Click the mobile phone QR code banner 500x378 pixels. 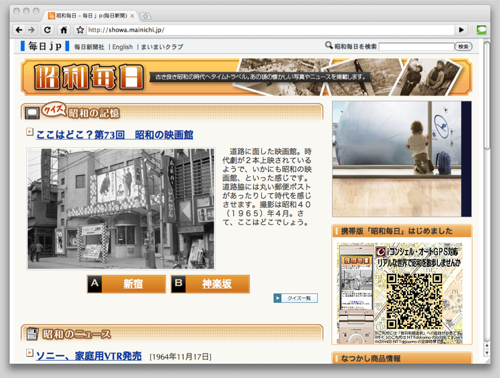pyautogui.click(x=401, y=293)
